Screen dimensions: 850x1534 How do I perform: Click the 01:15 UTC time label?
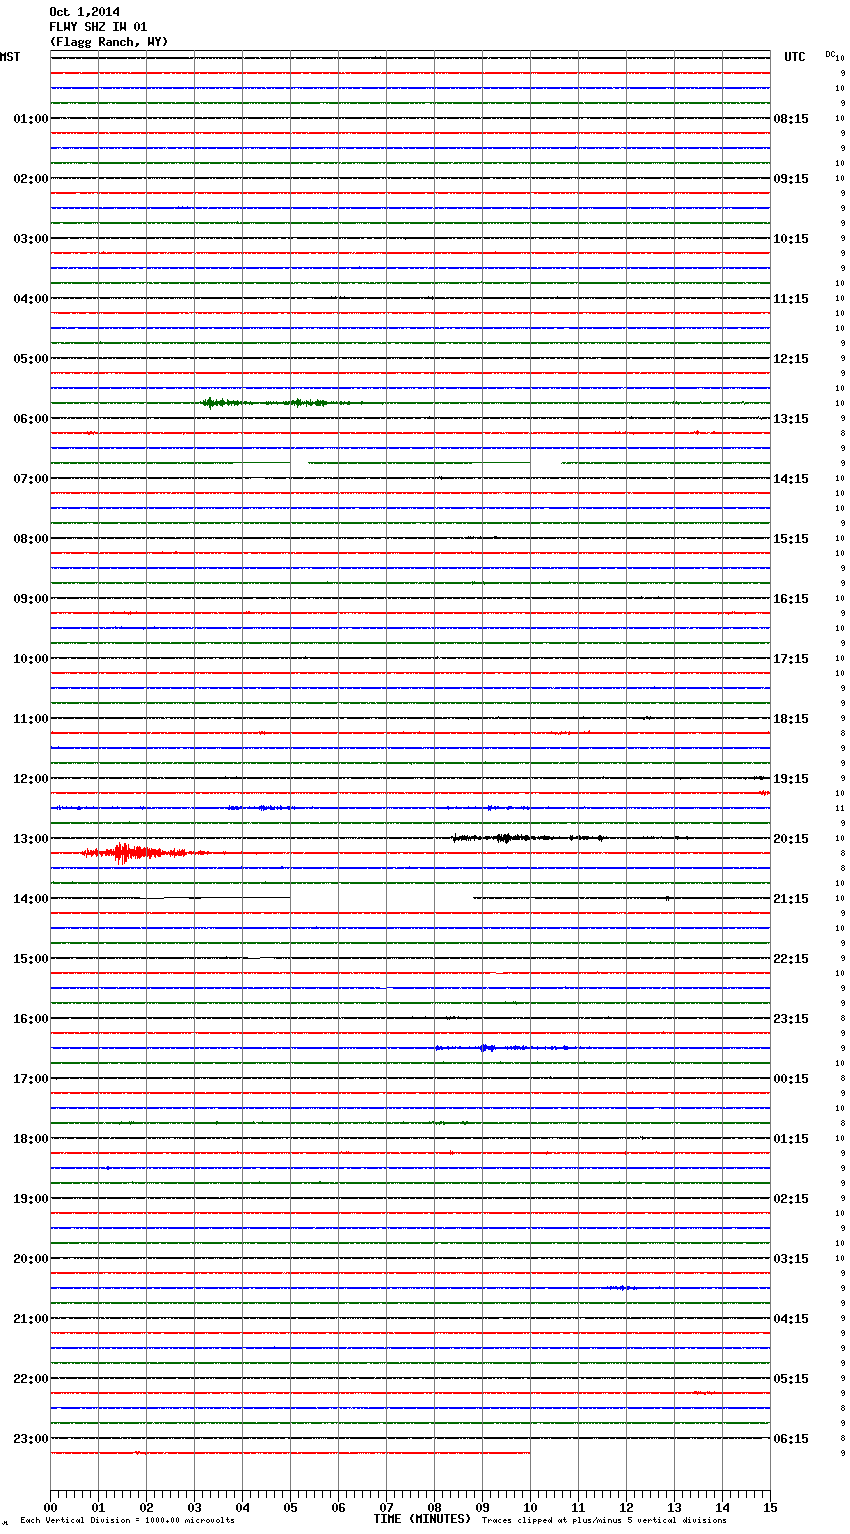[x=791, y=1139]
